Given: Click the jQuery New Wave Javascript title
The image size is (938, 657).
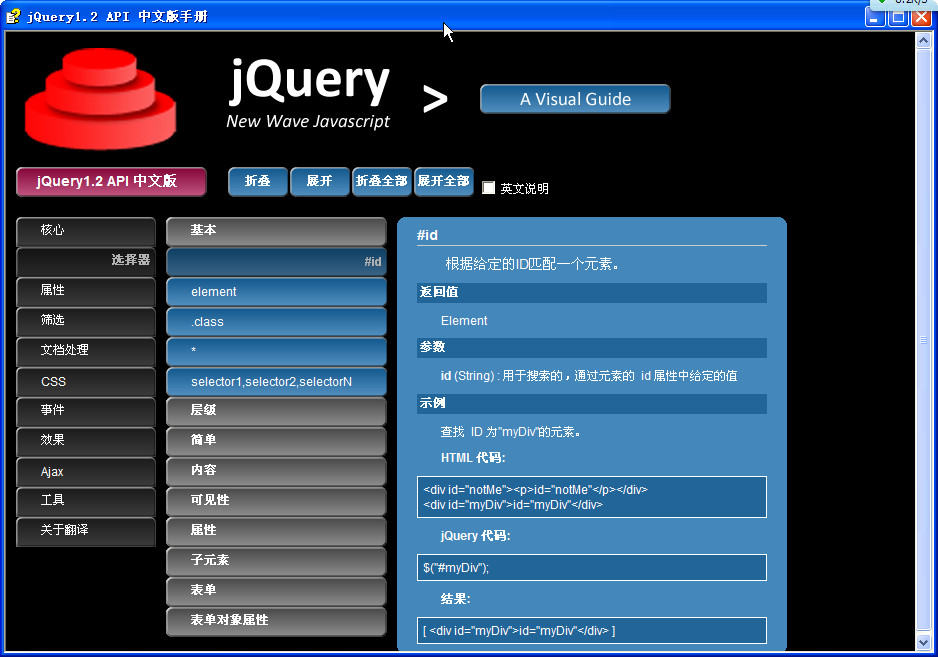Looking at the screenshot, I should pos(309,93).
